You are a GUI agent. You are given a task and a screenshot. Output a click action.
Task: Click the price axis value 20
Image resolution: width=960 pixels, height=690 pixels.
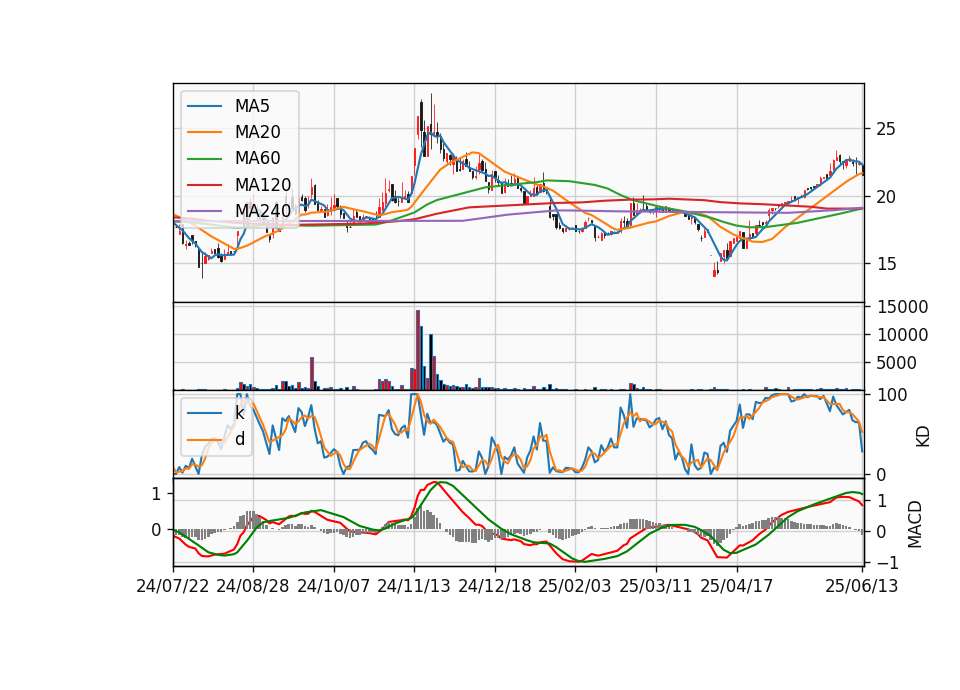coord(886,197)
